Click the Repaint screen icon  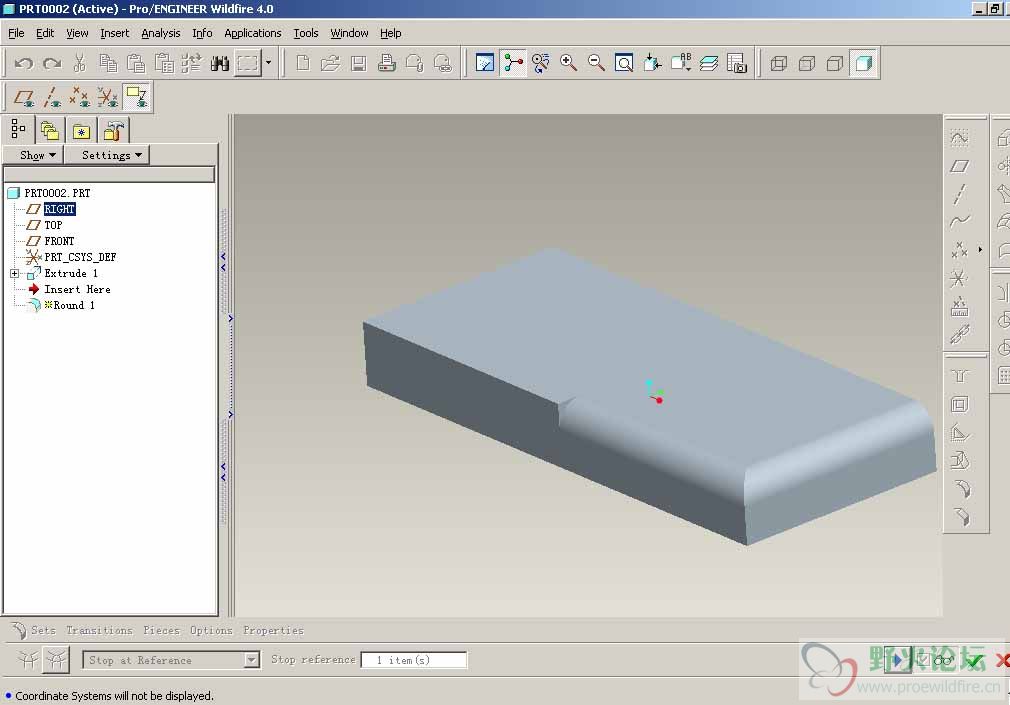(x=484, y=63)
